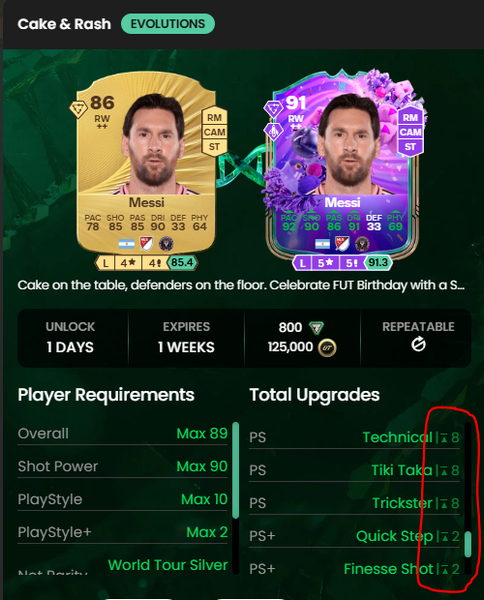Click the Overall Max 89 requirement row

click(123, 434)
